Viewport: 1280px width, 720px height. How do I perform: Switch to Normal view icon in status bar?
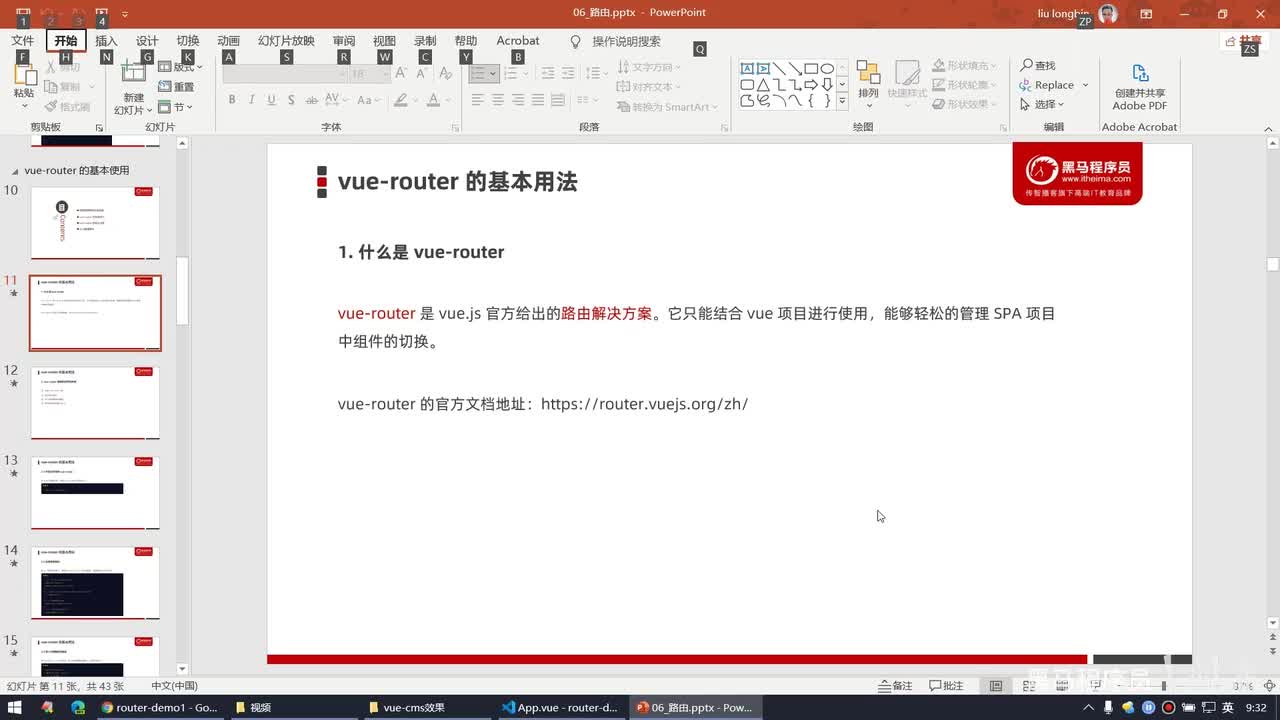pos(996,686)
